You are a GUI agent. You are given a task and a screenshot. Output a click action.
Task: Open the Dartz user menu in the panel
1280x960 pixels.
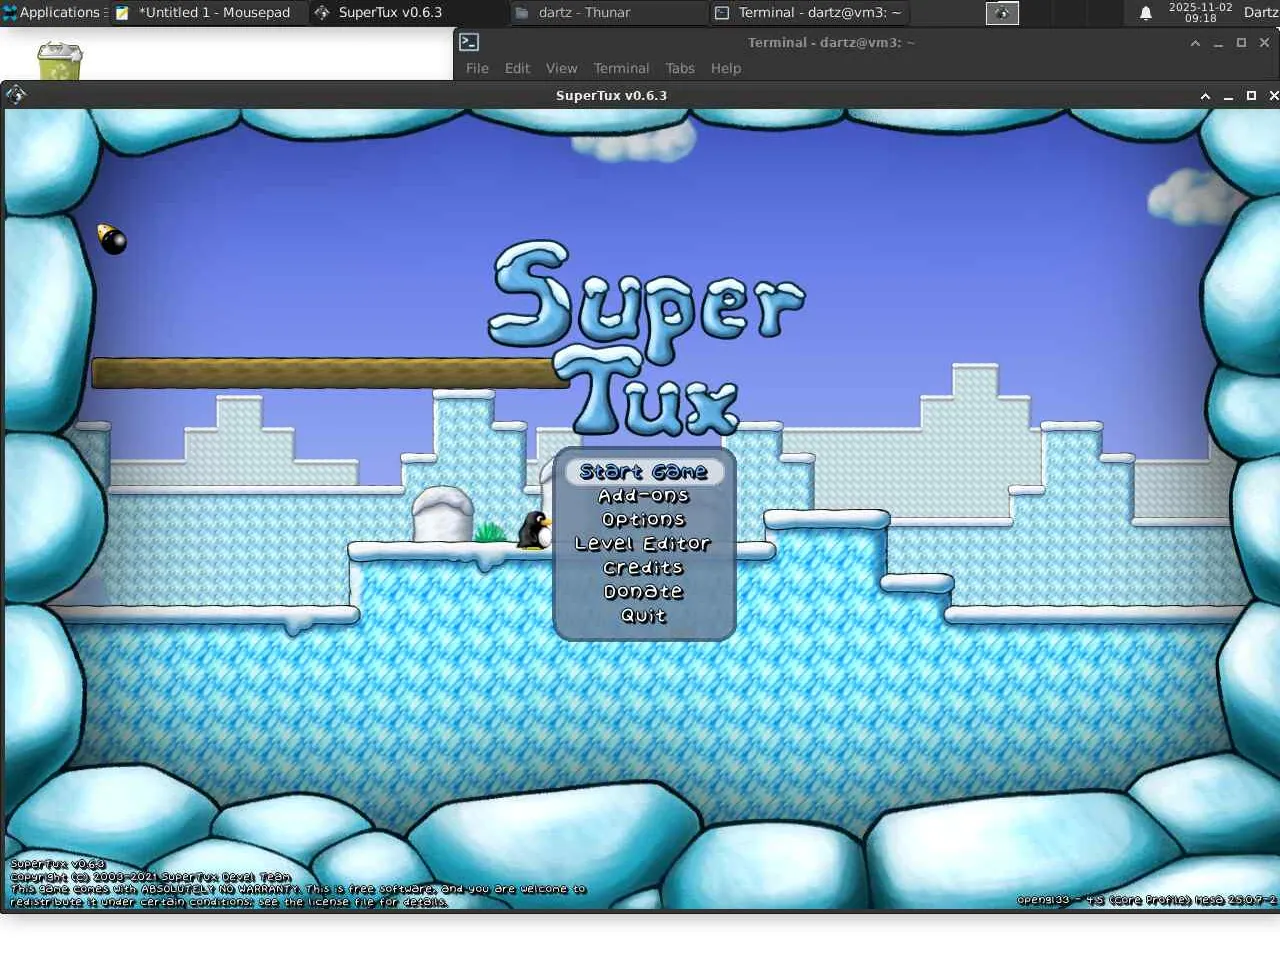[1261, 12]
